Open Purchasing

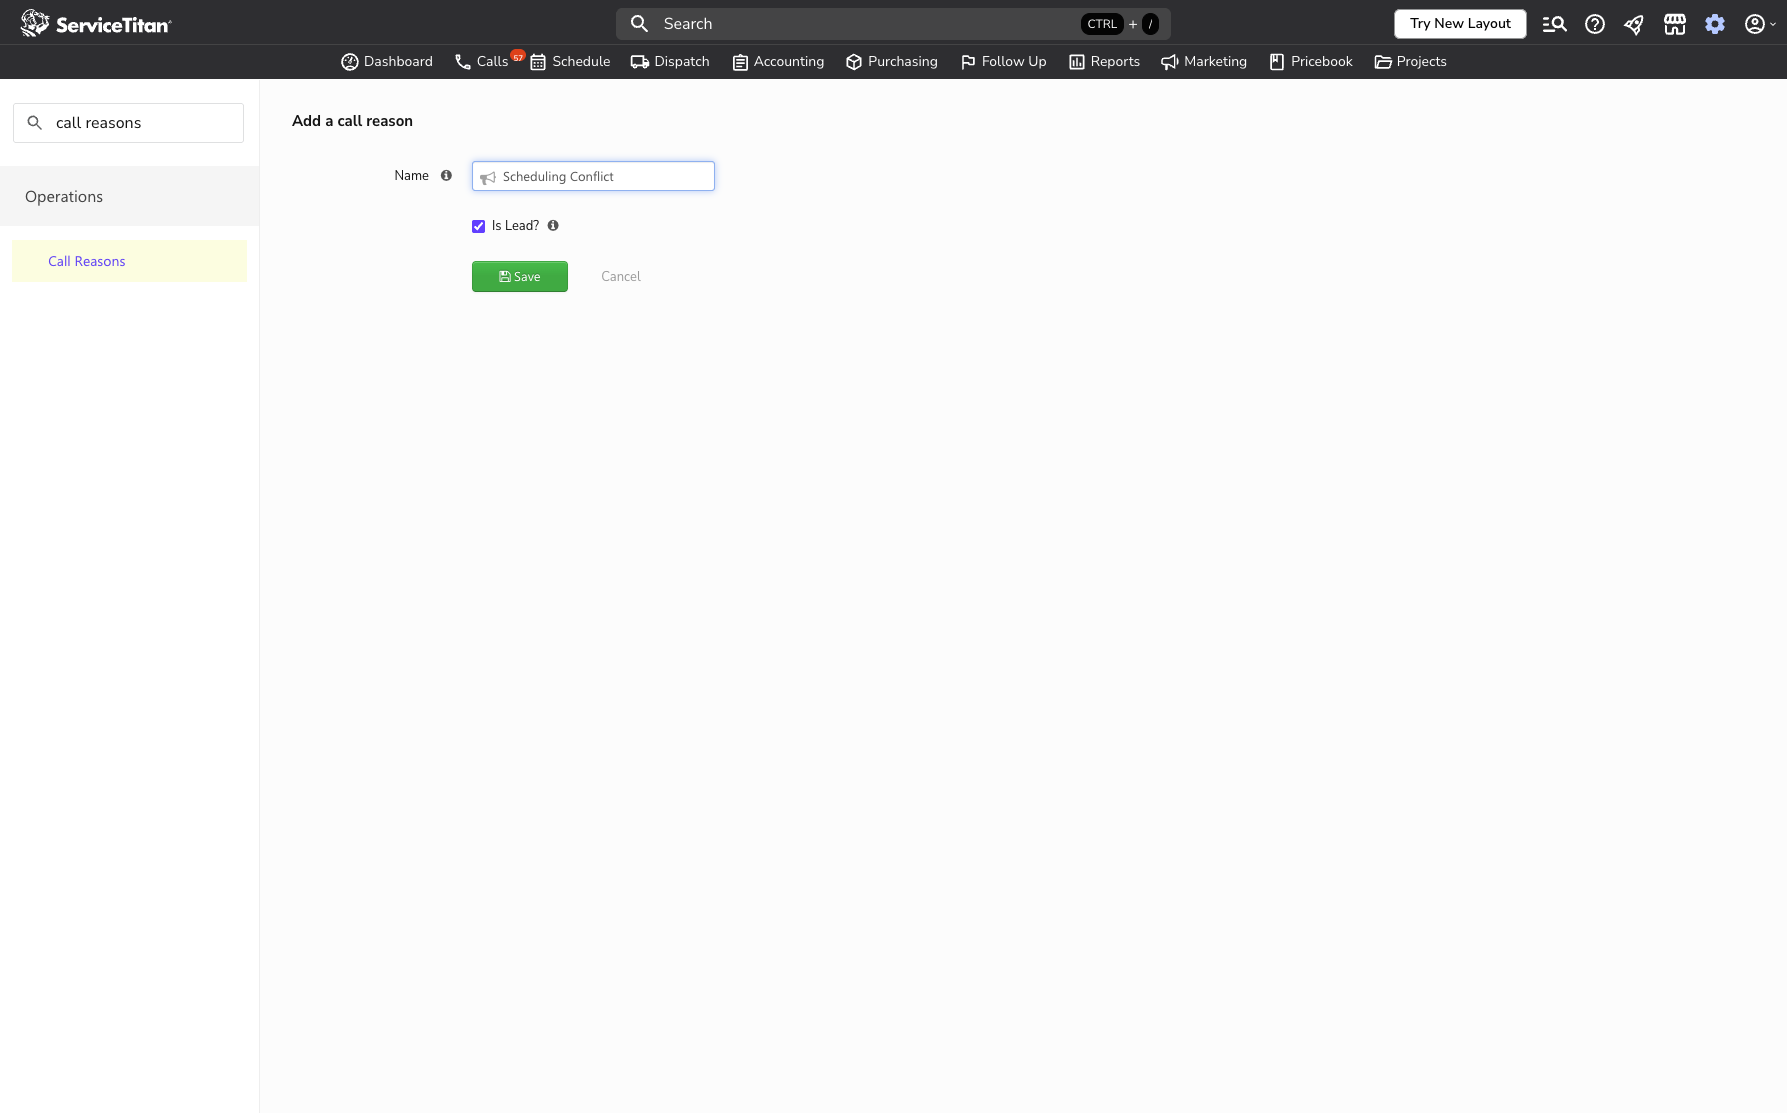[892, 62]
